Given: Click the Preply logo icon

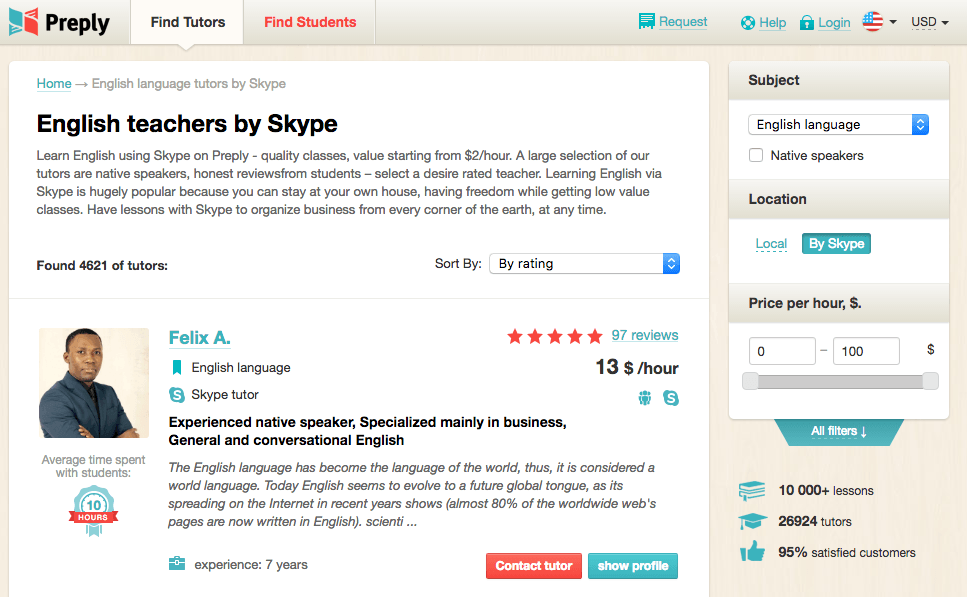Looking at the screenshot, I should point(23,22).
